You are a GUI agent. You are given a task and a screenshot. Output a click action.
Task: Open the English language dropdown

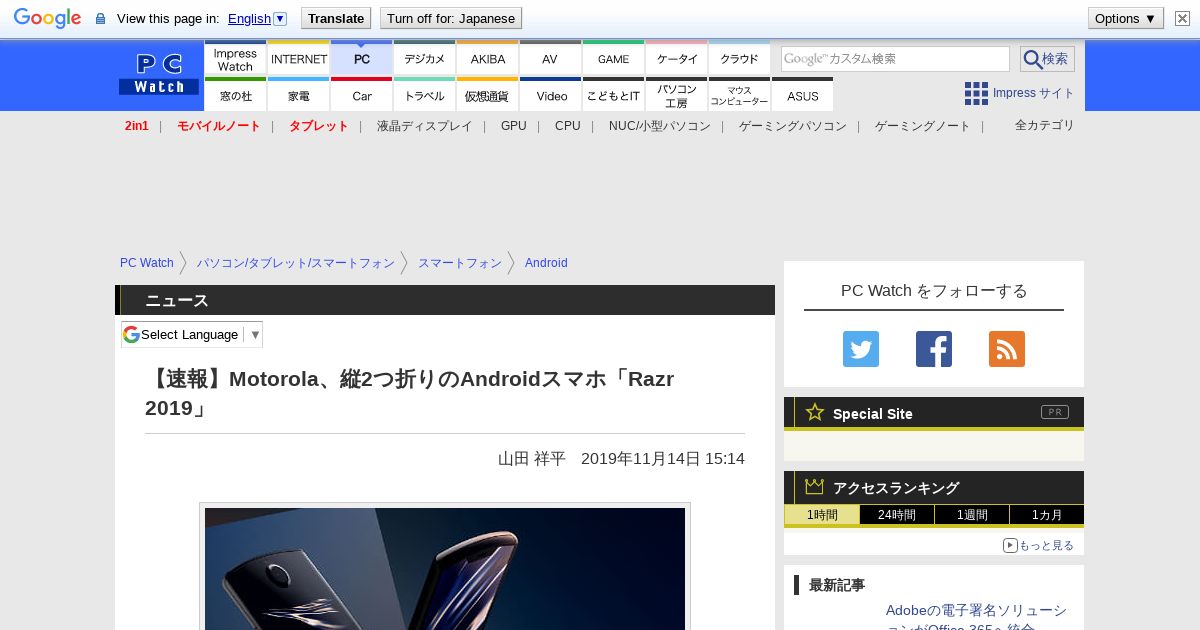[x=257, y=18]
